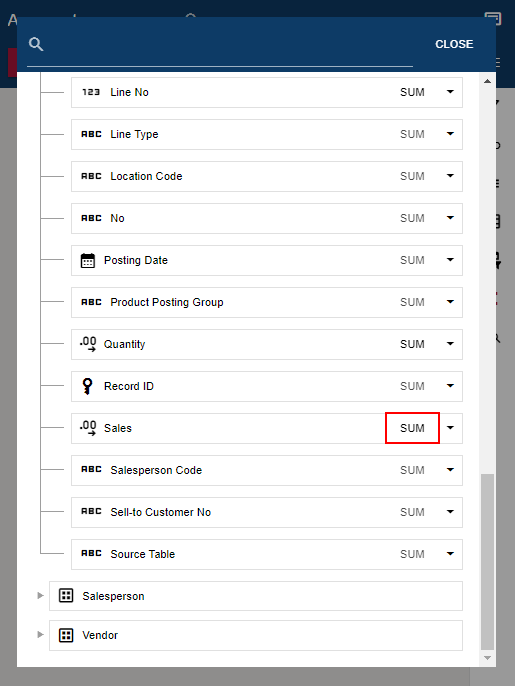Select the Product Posting Group field
This screenshot has width=515, height=686.
267,302
